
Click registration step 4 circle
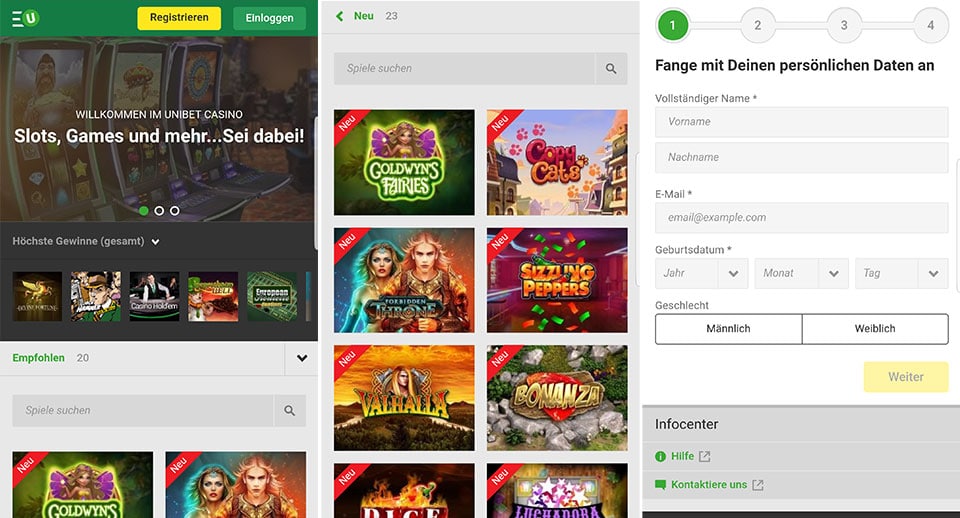(931, 25)
